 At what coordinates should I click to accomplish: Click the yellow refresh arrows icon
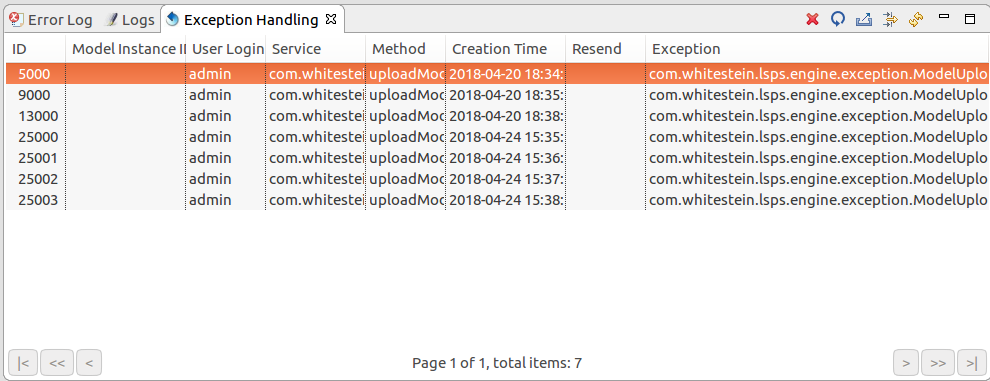pos(916,20)
